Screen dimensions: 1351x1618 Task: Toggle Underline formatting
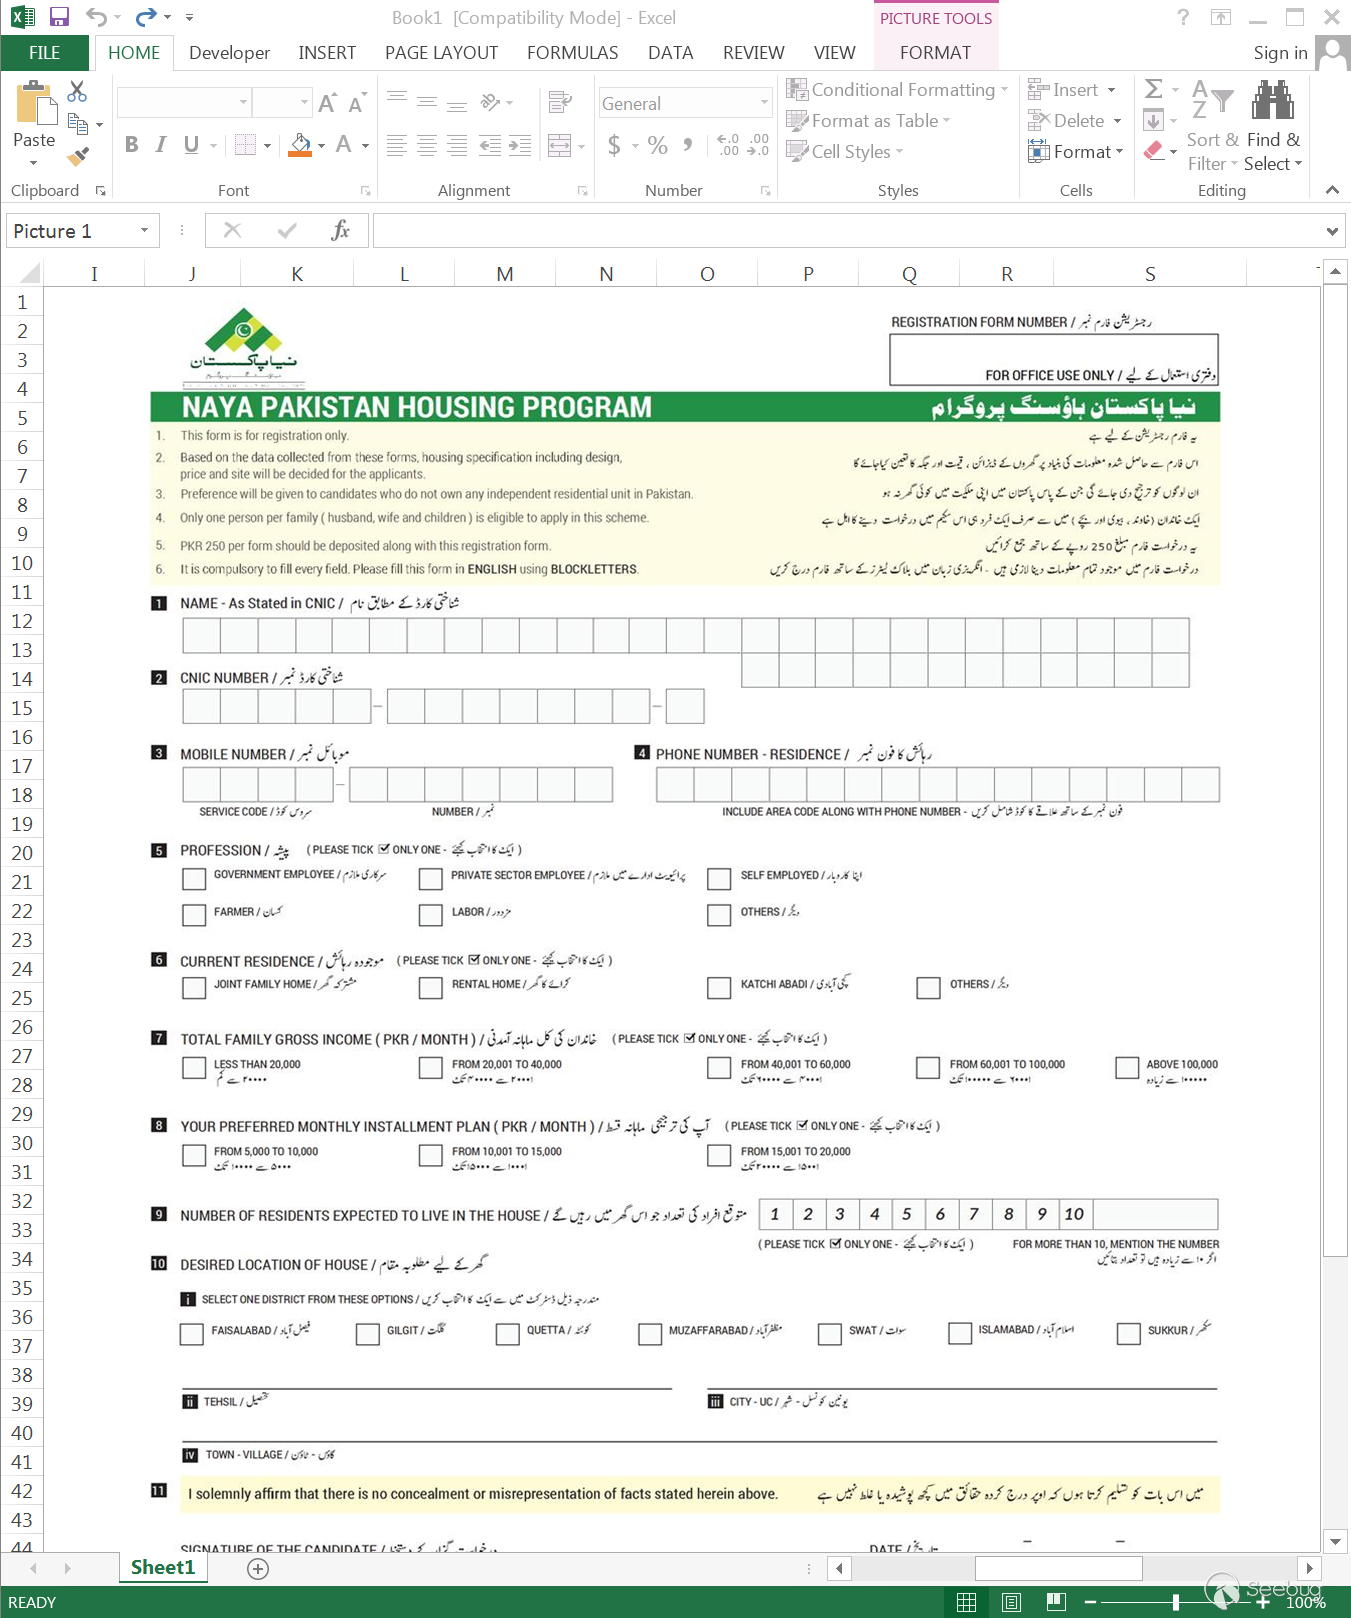(x=191, y=145)
